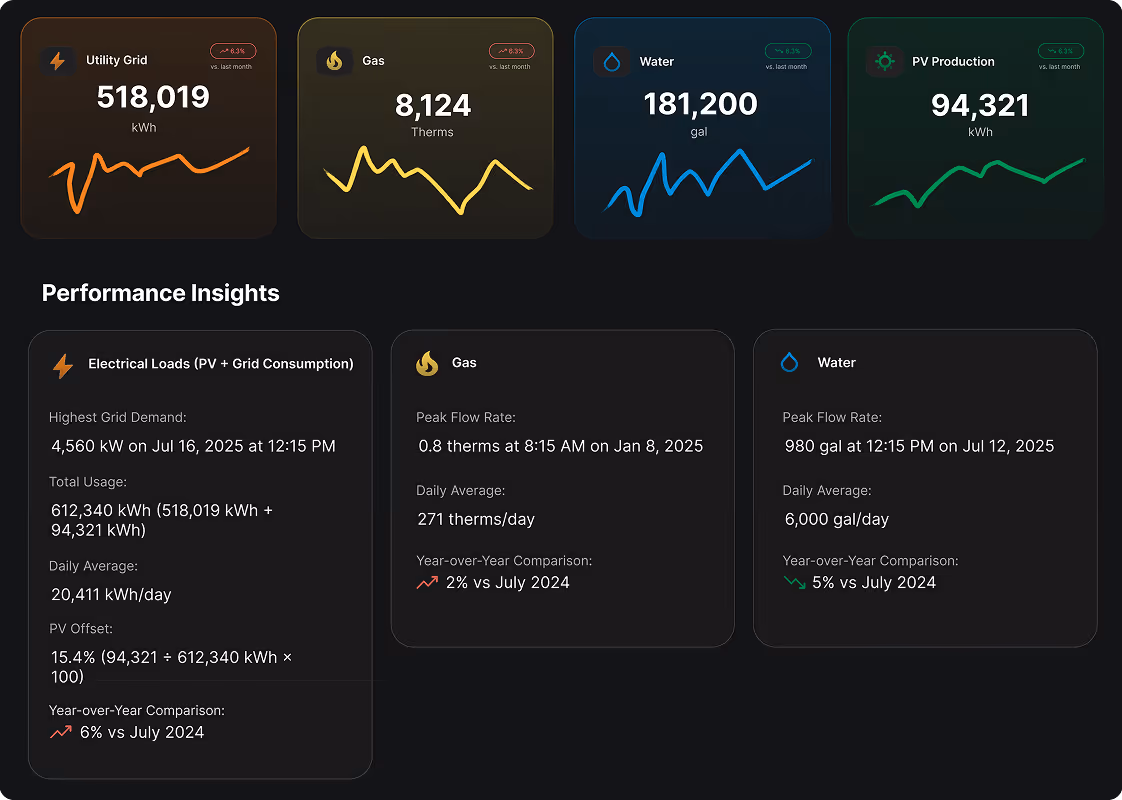Select the Performance Insights section header
The width and height of the screenshot is (1122, 800).
160,293
